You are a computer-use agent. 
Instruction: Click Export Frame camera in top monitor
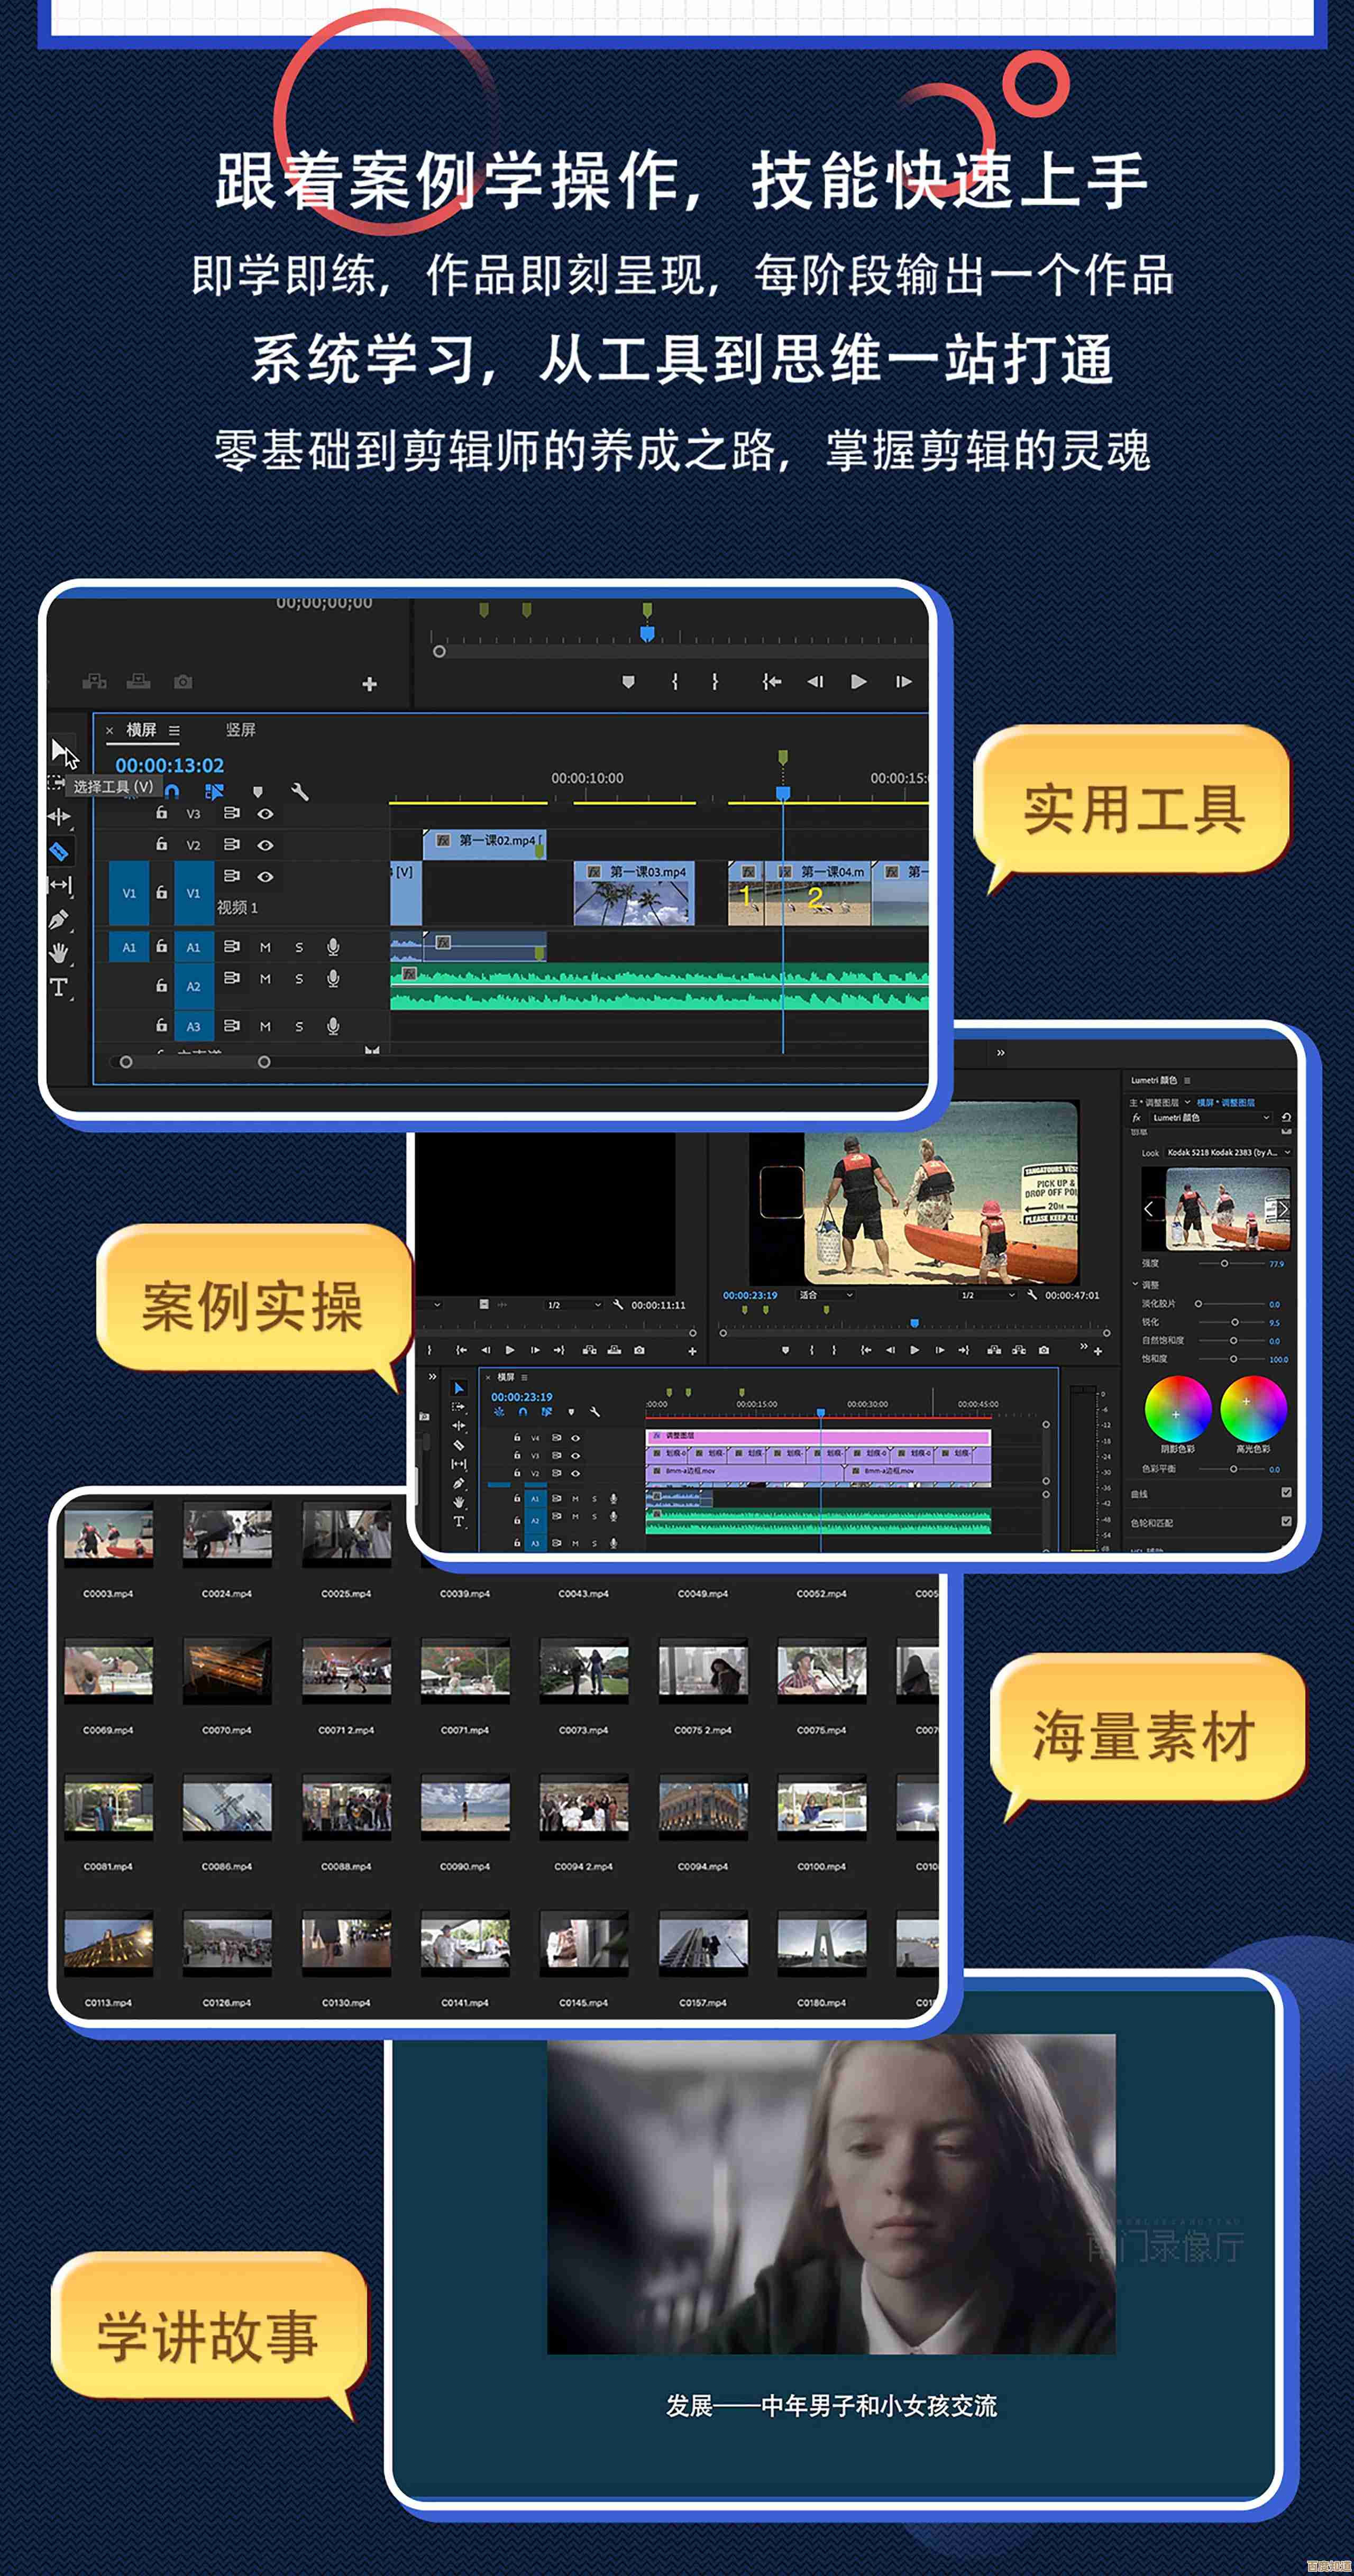[183, 682]
